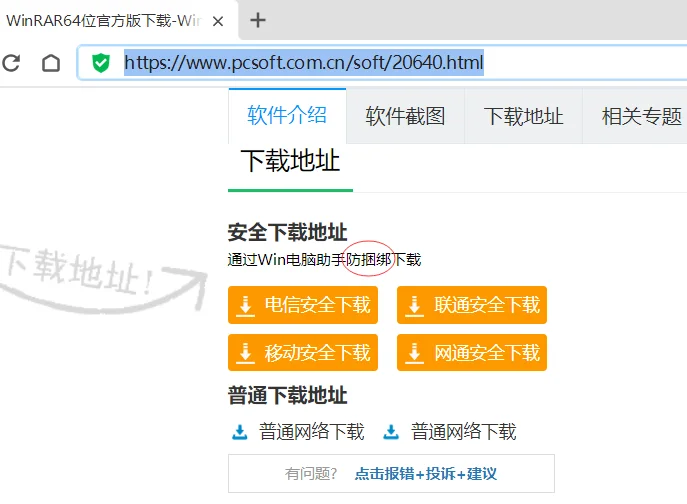The height and width of the screenshot is (504, 687).
Task: Click the 通过Win电脑助手防捆绑下载 text
Action: coord(324,260)
